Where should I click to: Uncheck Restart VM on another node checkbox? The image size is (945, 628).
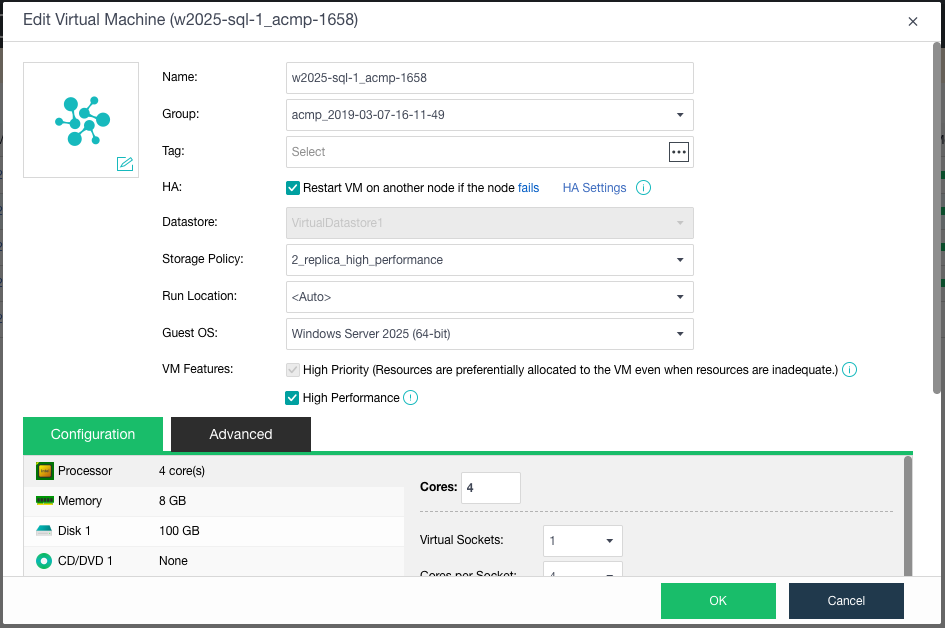(x=293, y=188)
